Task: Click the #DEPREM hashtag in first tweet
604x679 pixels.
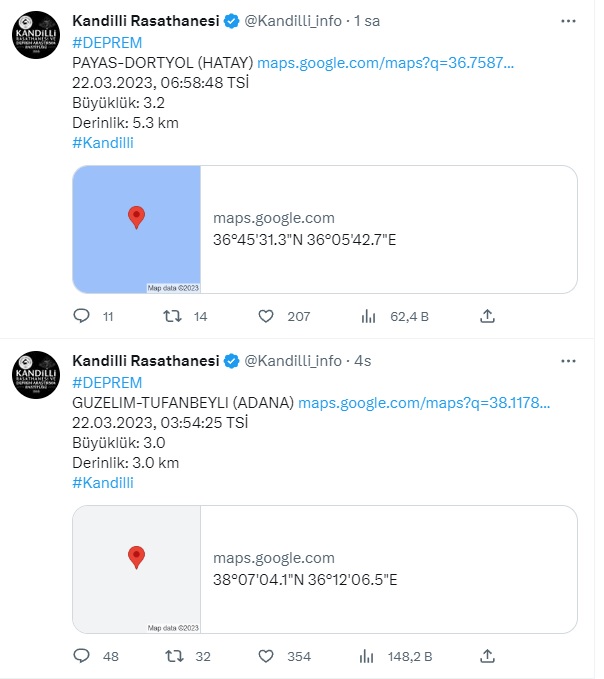Action: pyautogui.click(x=107, y=43)
